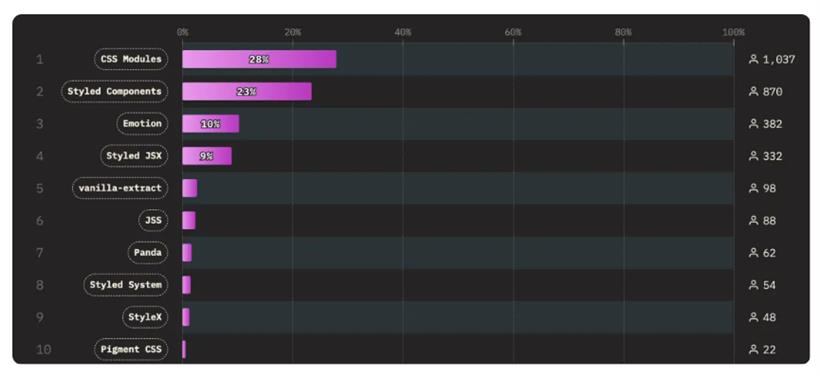Click the 28% CSS Modules bar

[259, 60]
